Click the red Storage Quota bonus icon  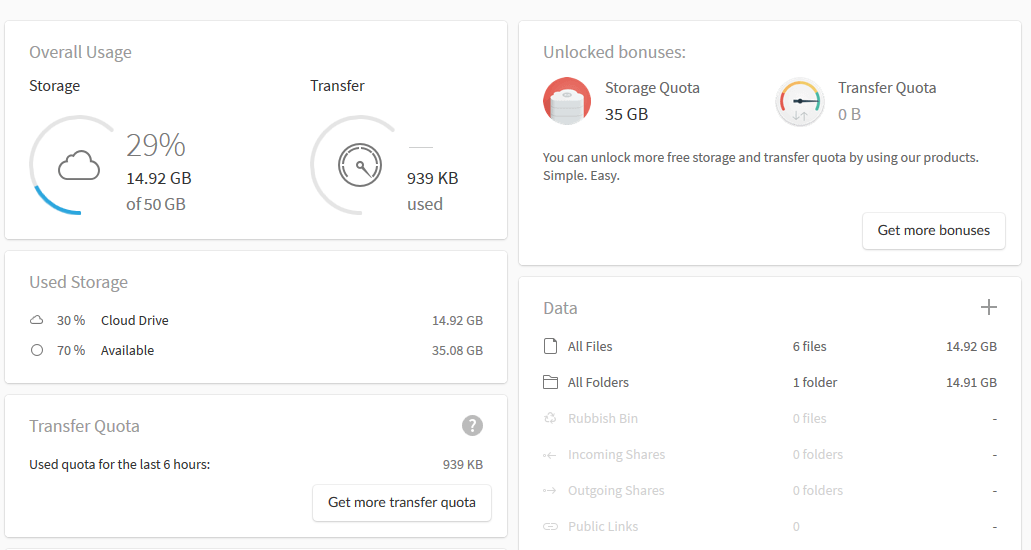pyautogui.click(x=567, y=102)
